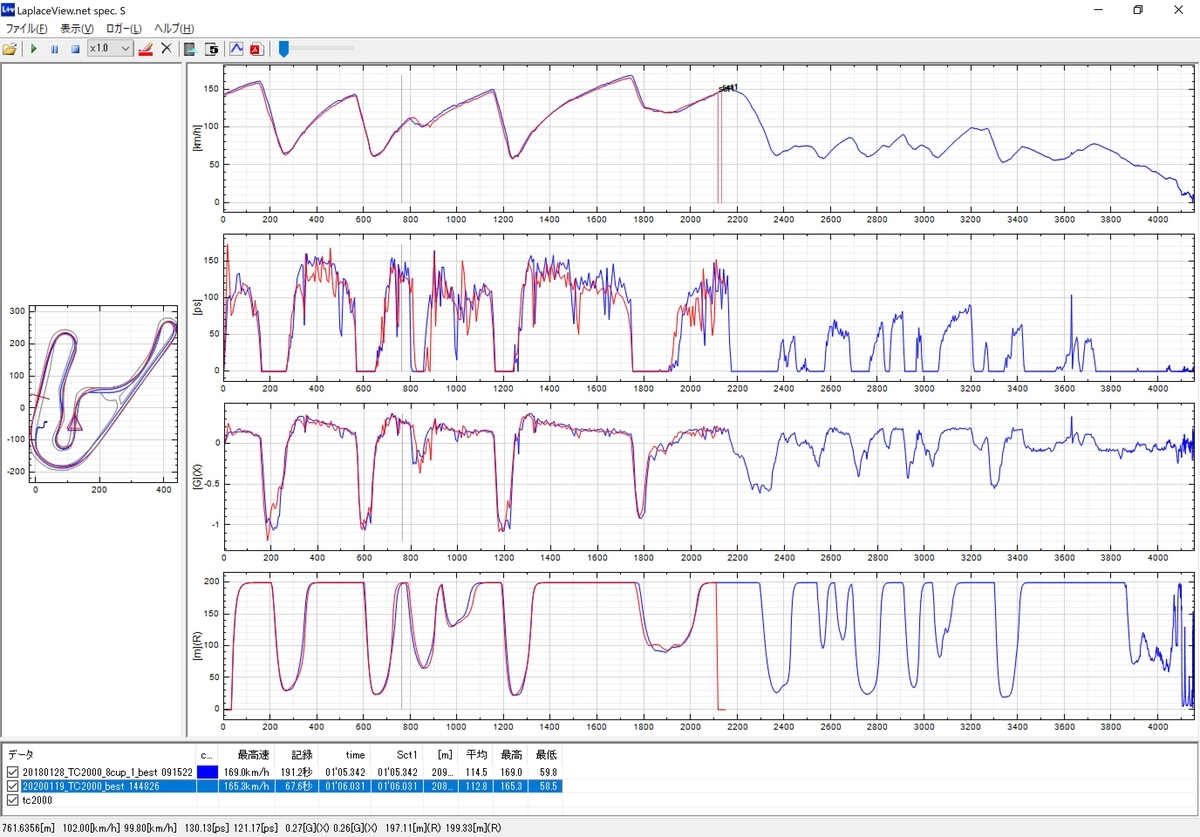
Task: Uncheck the 20180128_TC2000_8cup_1_best data checkbox
Action: click(x=12, y=772)
